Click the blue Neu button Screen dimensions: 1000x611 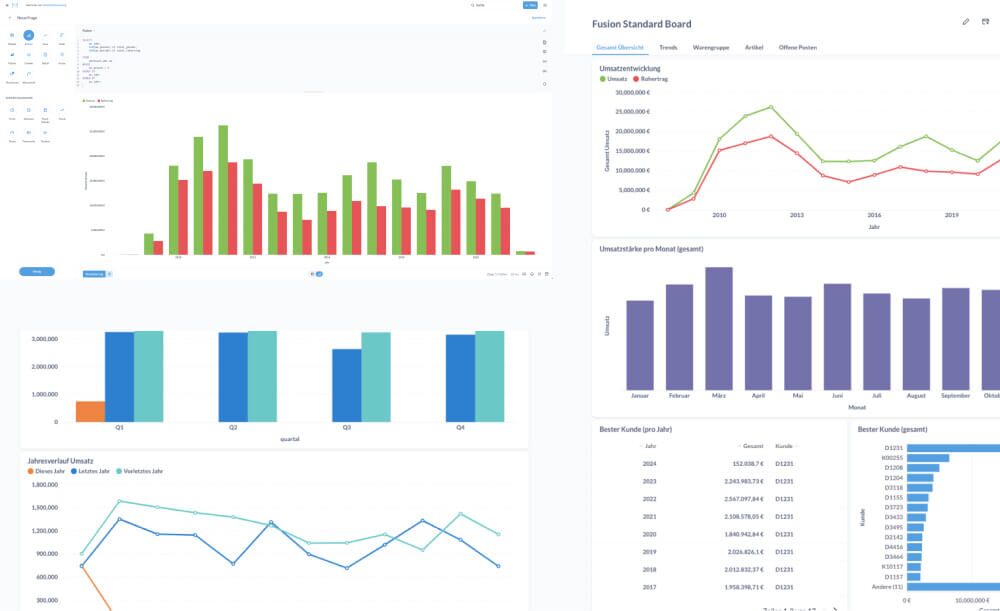[529, 5]
